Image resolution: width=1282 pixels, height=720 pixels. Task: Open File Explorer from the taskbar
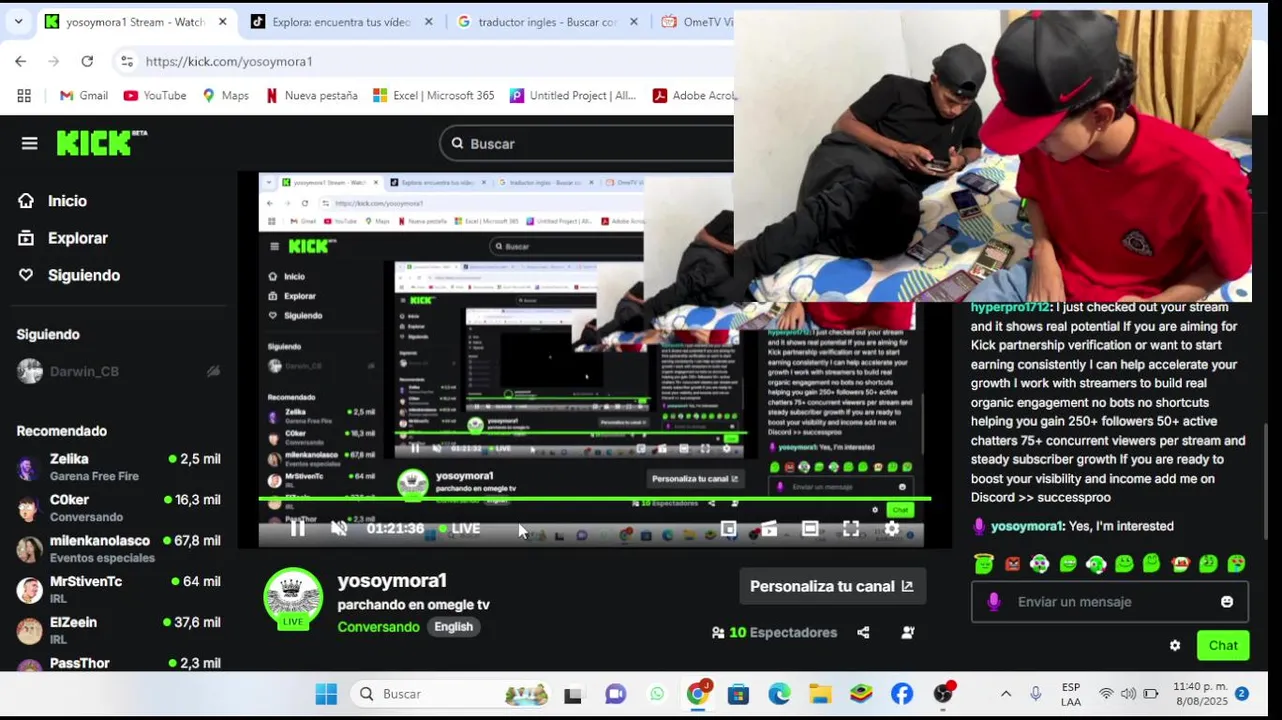point(820,694)
